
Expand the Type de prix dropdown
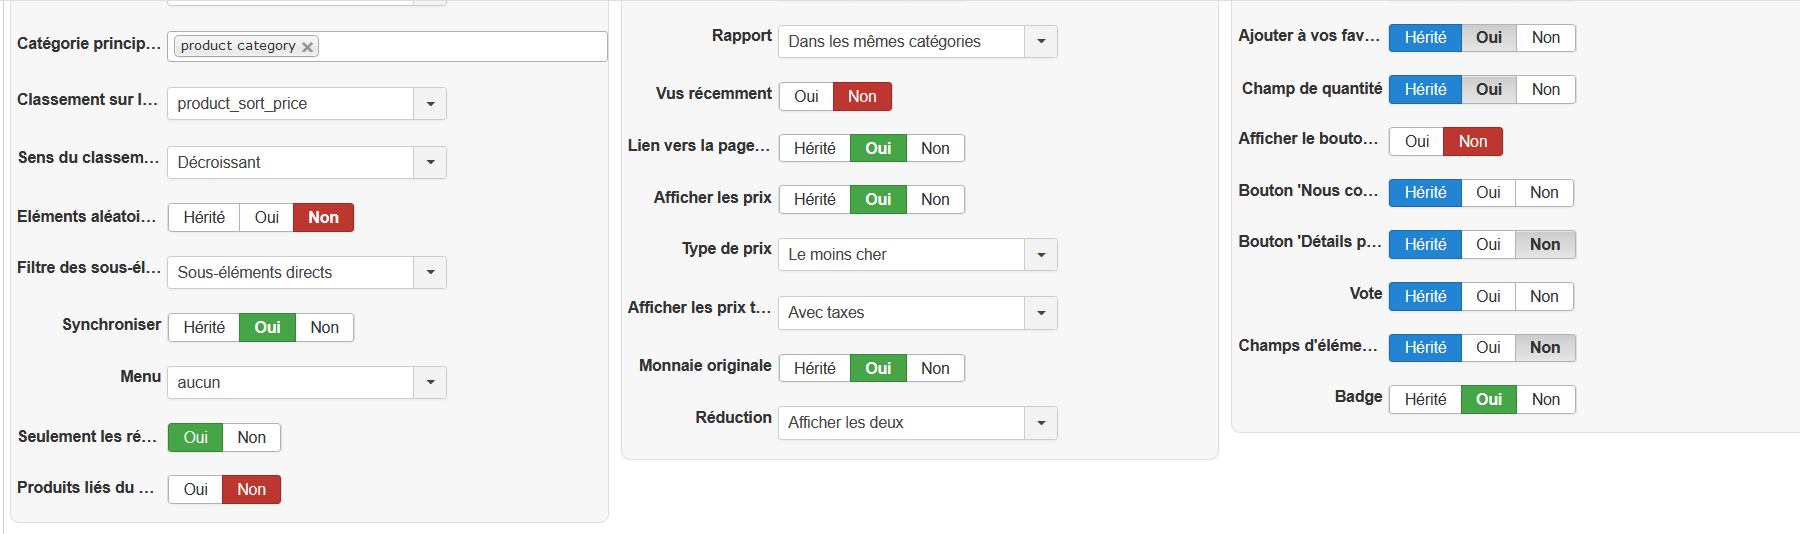click(x=1041, y=255)
